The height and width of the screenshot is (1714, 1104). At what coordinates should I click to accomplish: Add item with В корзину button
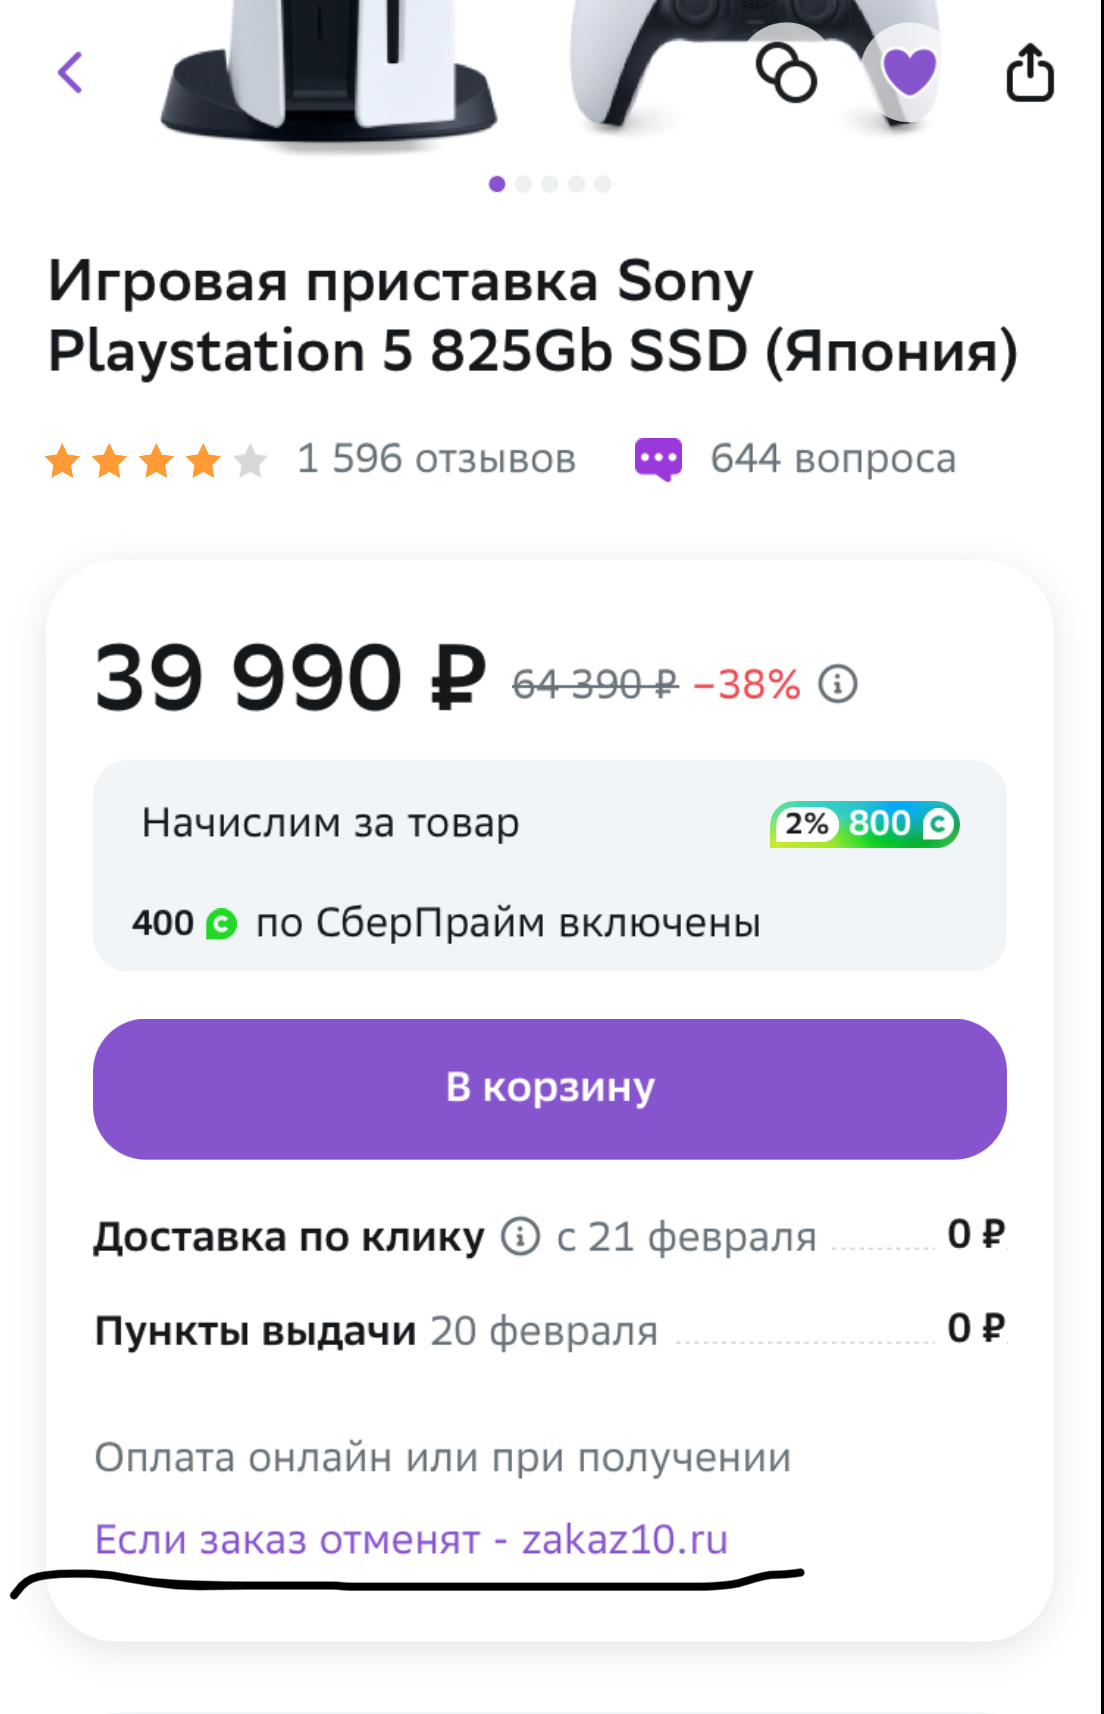click(x=550, y=1089)
